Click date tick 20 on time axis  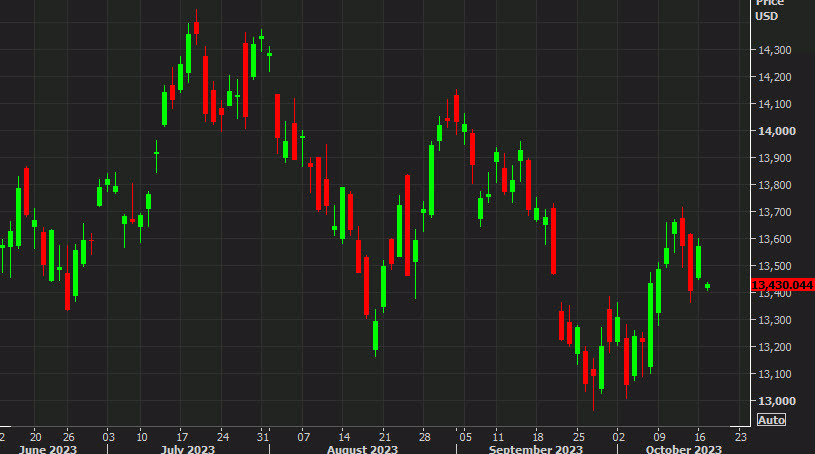[x=35, y=437]
